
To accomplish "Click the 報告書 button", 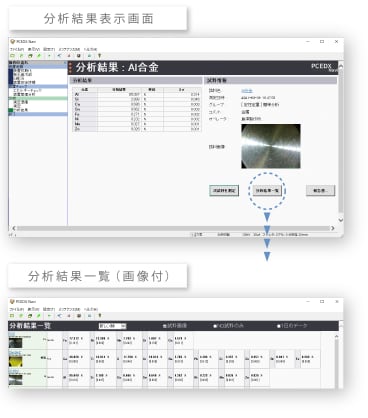I will tap(320, 191).
